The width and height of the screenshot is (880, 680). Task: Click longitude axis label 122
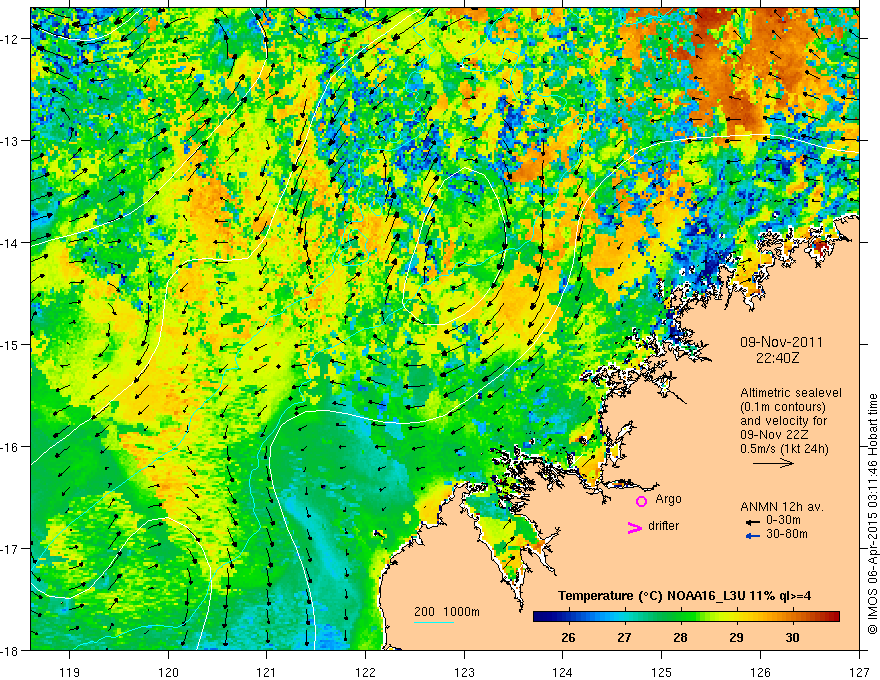(x=365, y=672)
